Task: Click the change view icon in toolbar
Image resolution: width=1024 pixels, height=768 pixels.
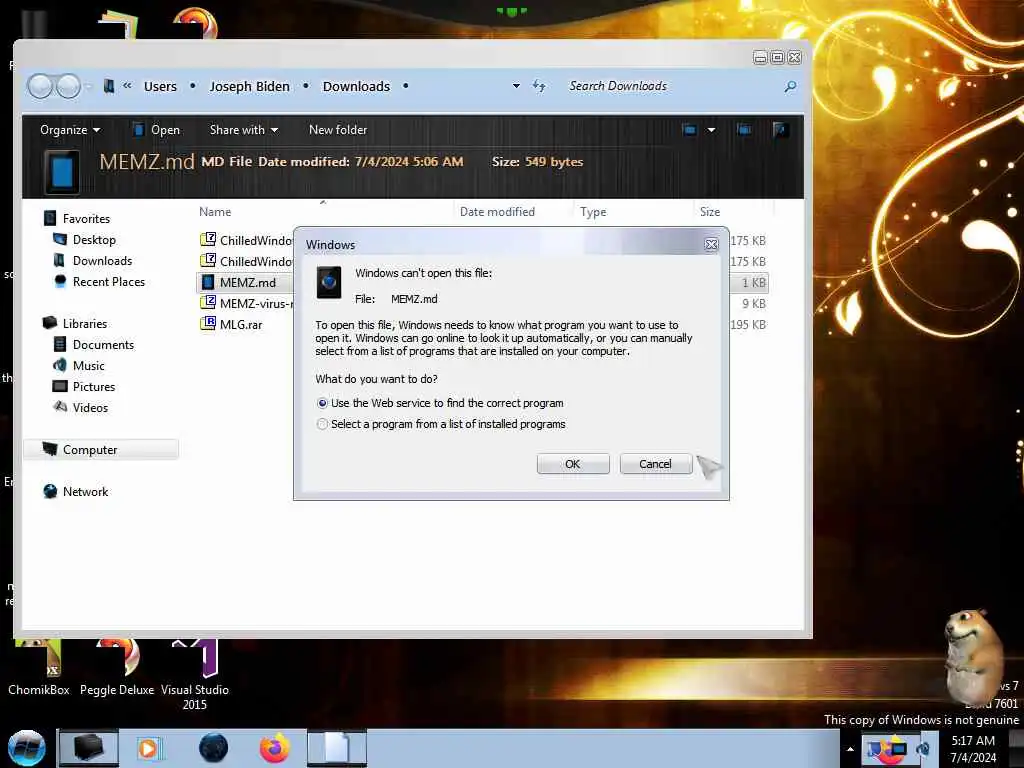Action: pos(690,129)
